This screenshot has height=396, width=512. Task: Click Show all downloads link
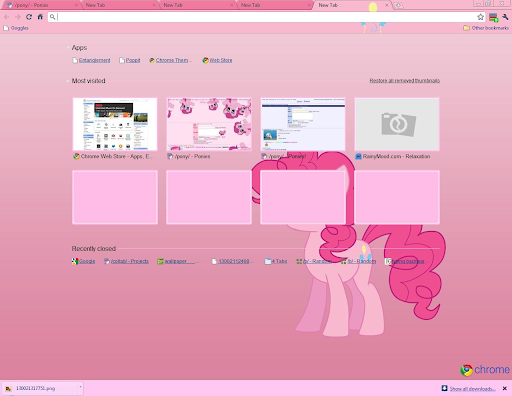pyautogui.click(x=472, y=389)
